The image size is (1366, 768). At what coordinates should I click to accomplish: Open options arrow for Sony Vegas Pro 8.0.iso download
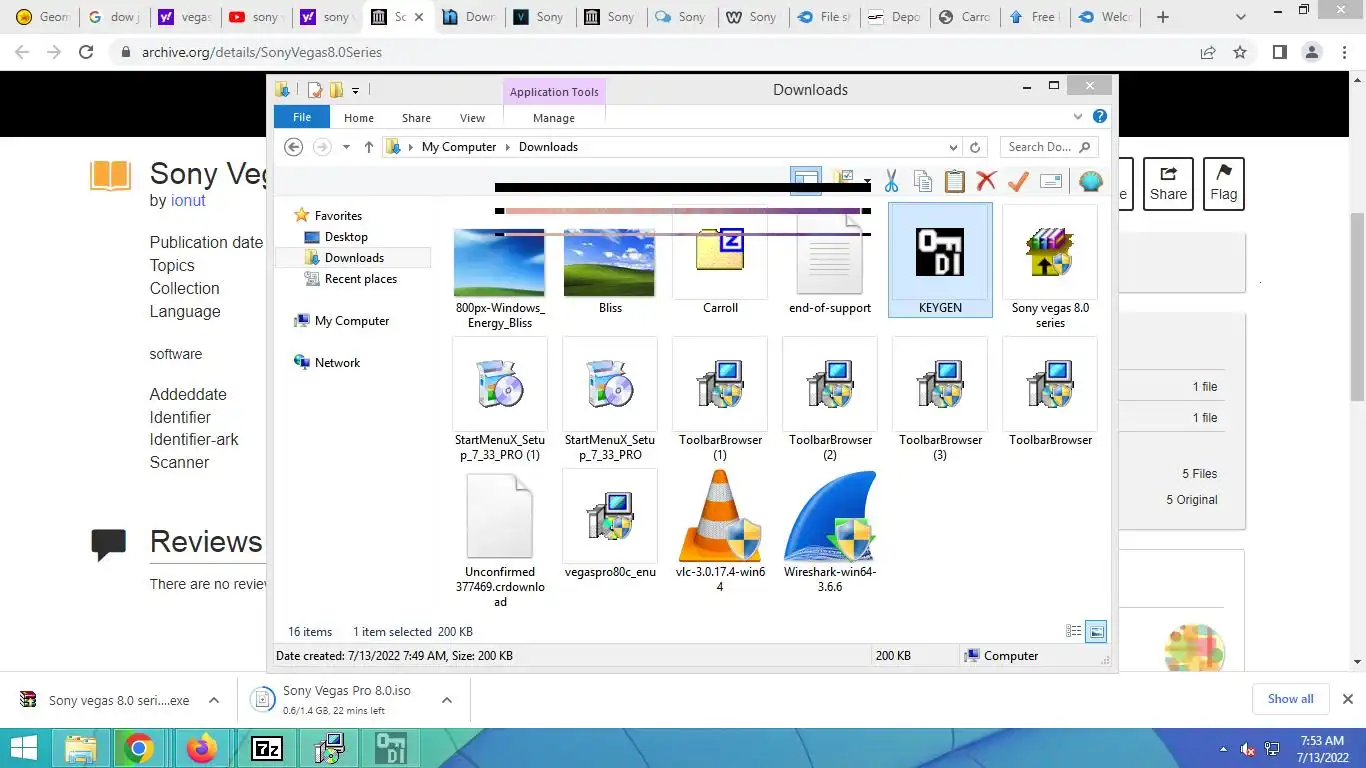coord(446,700)
